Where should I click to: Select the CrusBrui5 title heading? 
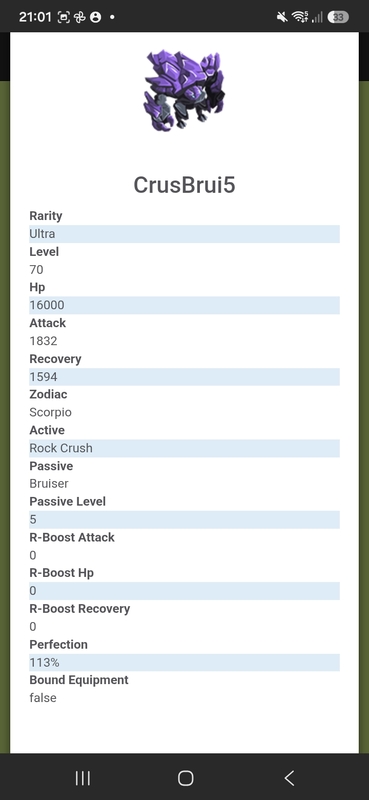184,185
